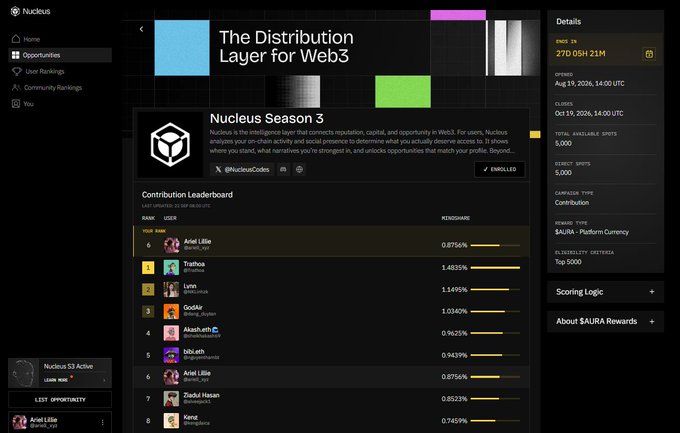Click GodAir's 1.0340% mindshare bar
This screenshot has width=680, height=433.
(x=495, y=311)
